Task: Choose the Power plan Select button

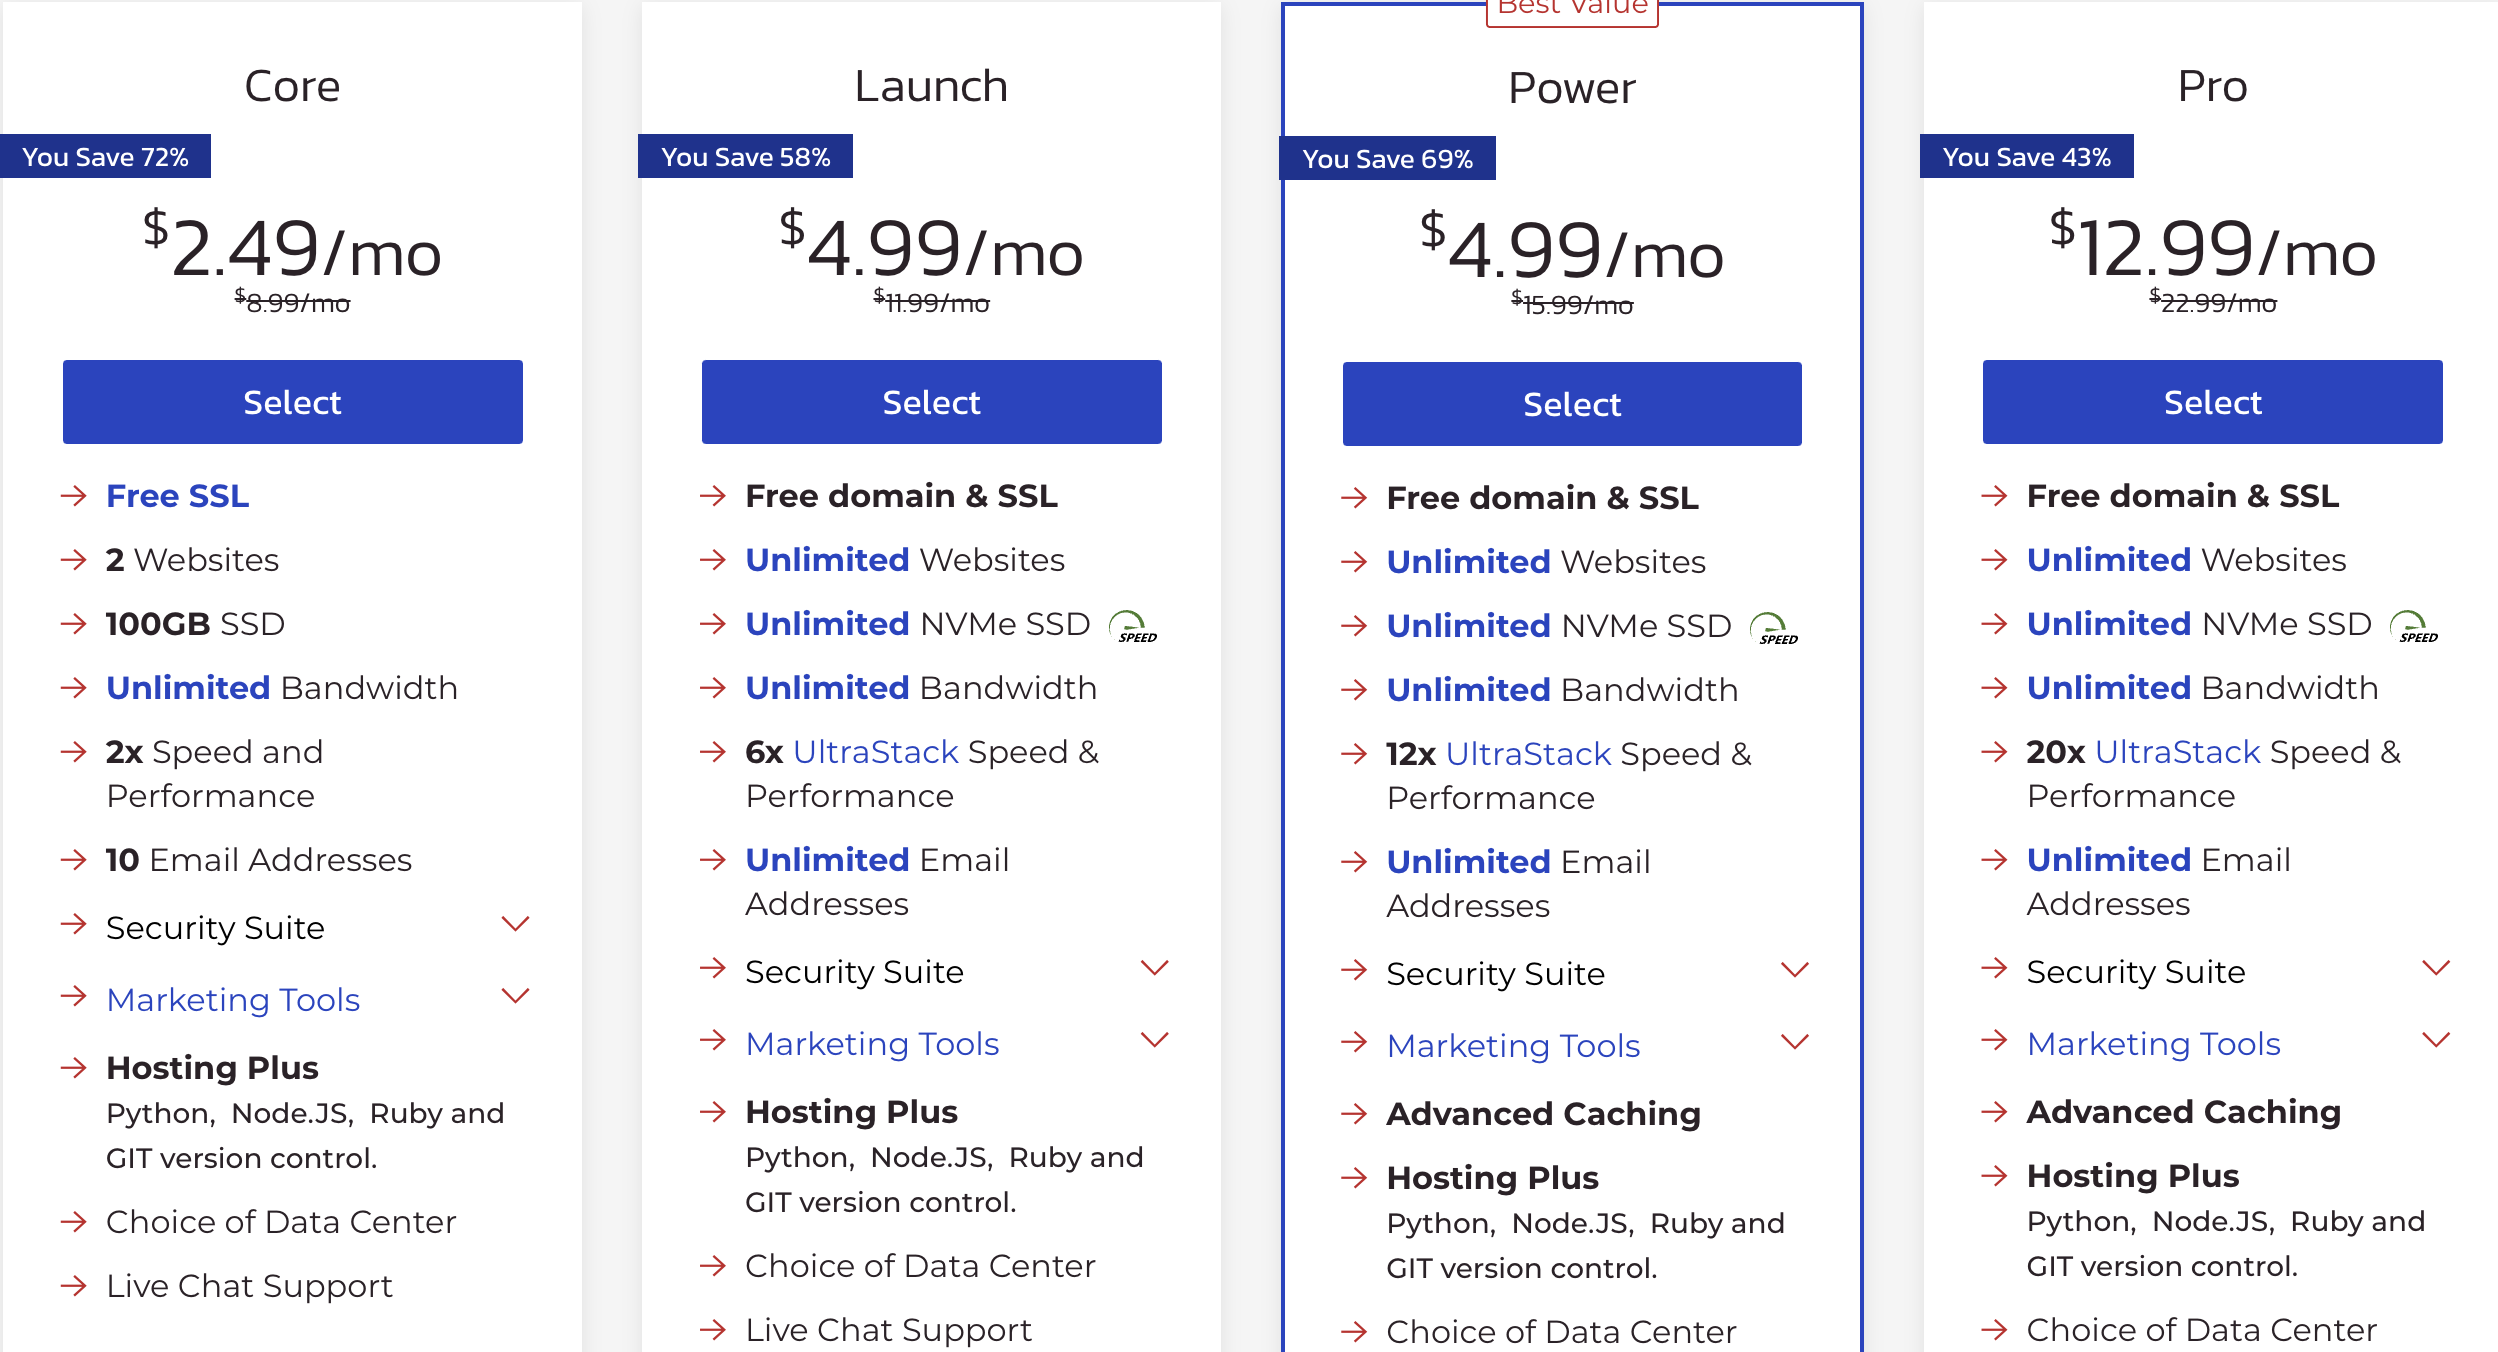Action: [x=1572, y=404]
